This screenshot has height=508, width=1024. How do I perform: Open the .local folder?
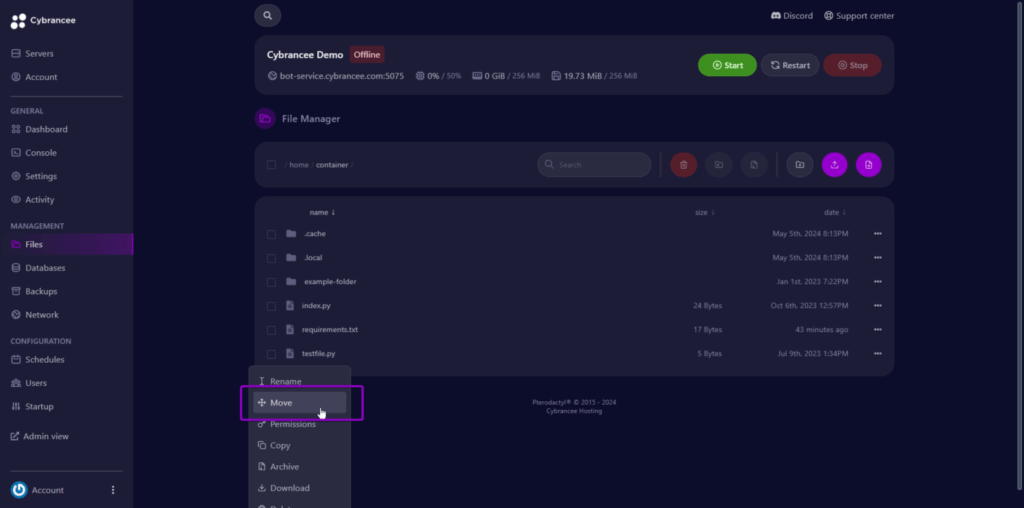coord(313,258)
